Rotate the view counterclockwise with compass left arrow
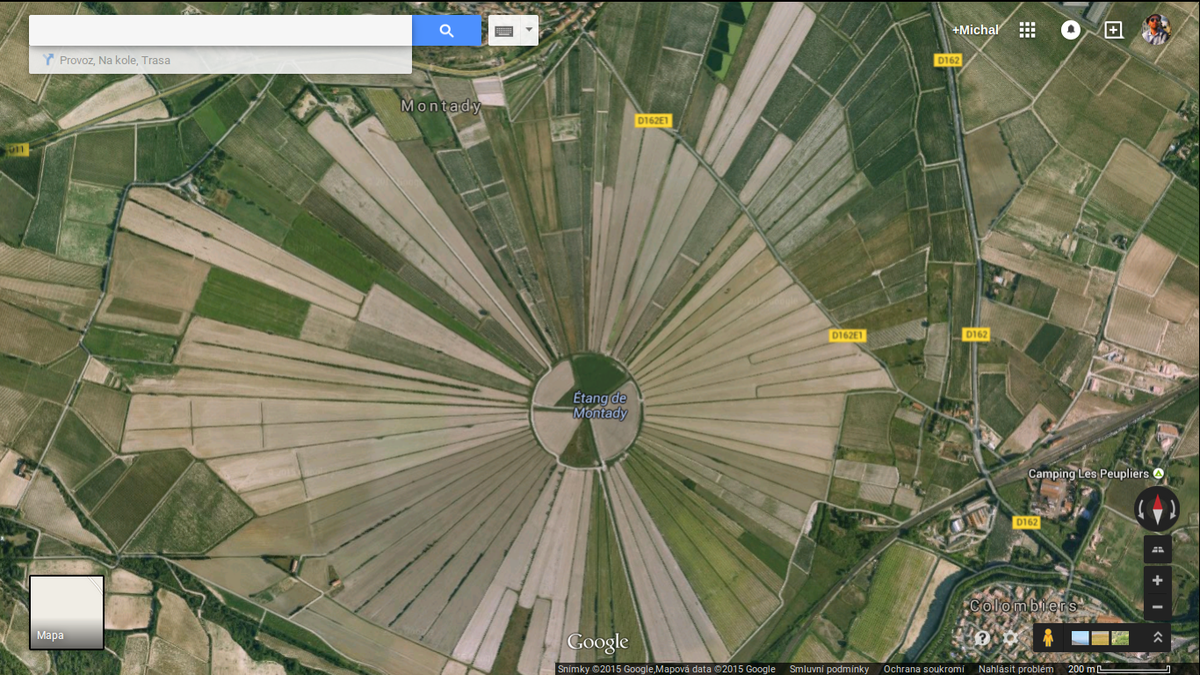The width and height of the screenshot is (1200, 675). coord(1141,509)
